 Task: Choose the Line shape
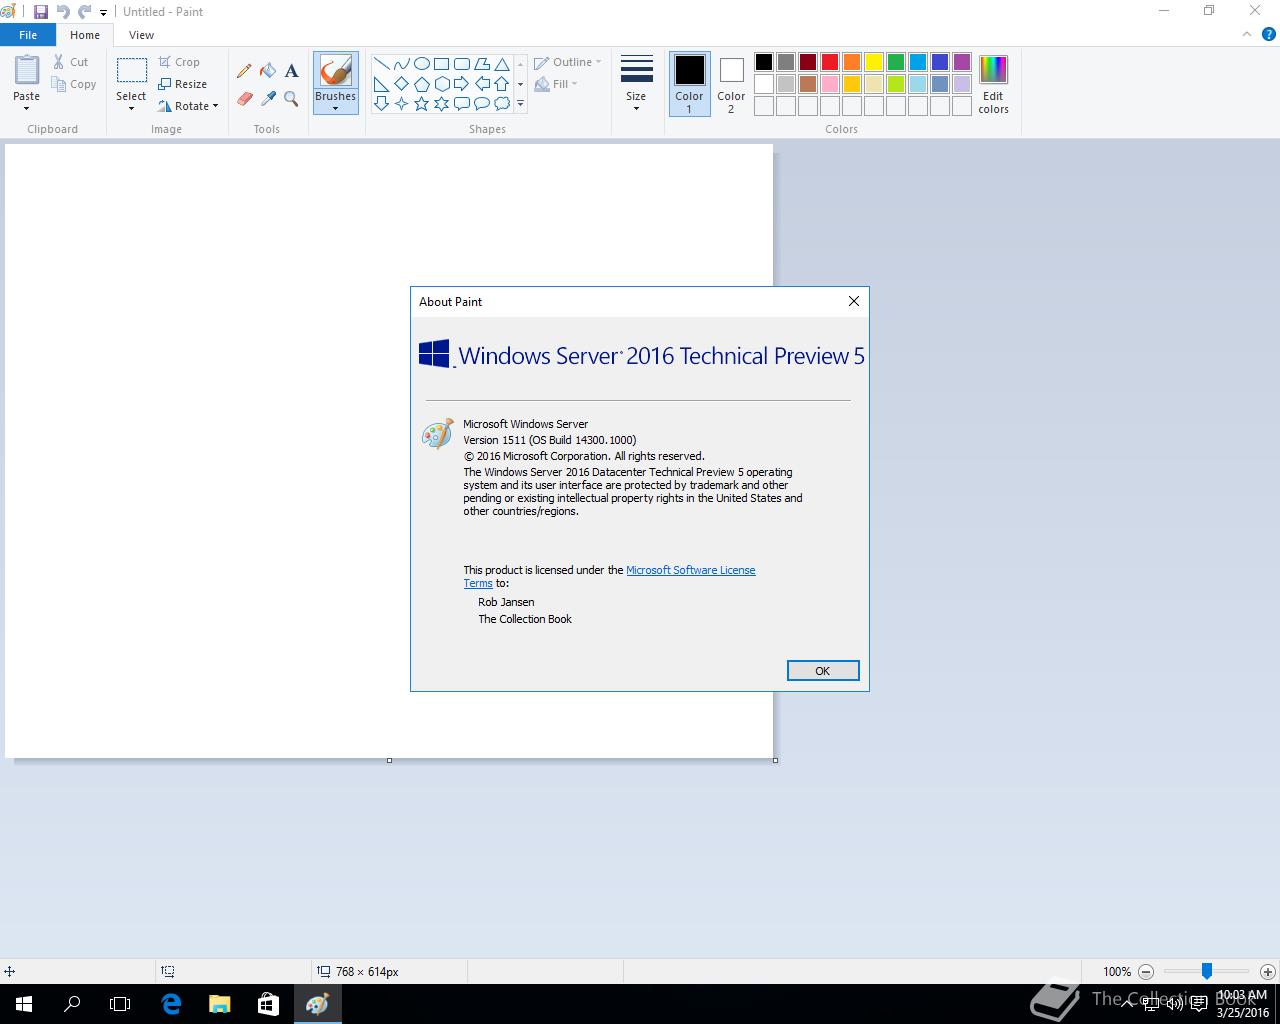(381, 63)
